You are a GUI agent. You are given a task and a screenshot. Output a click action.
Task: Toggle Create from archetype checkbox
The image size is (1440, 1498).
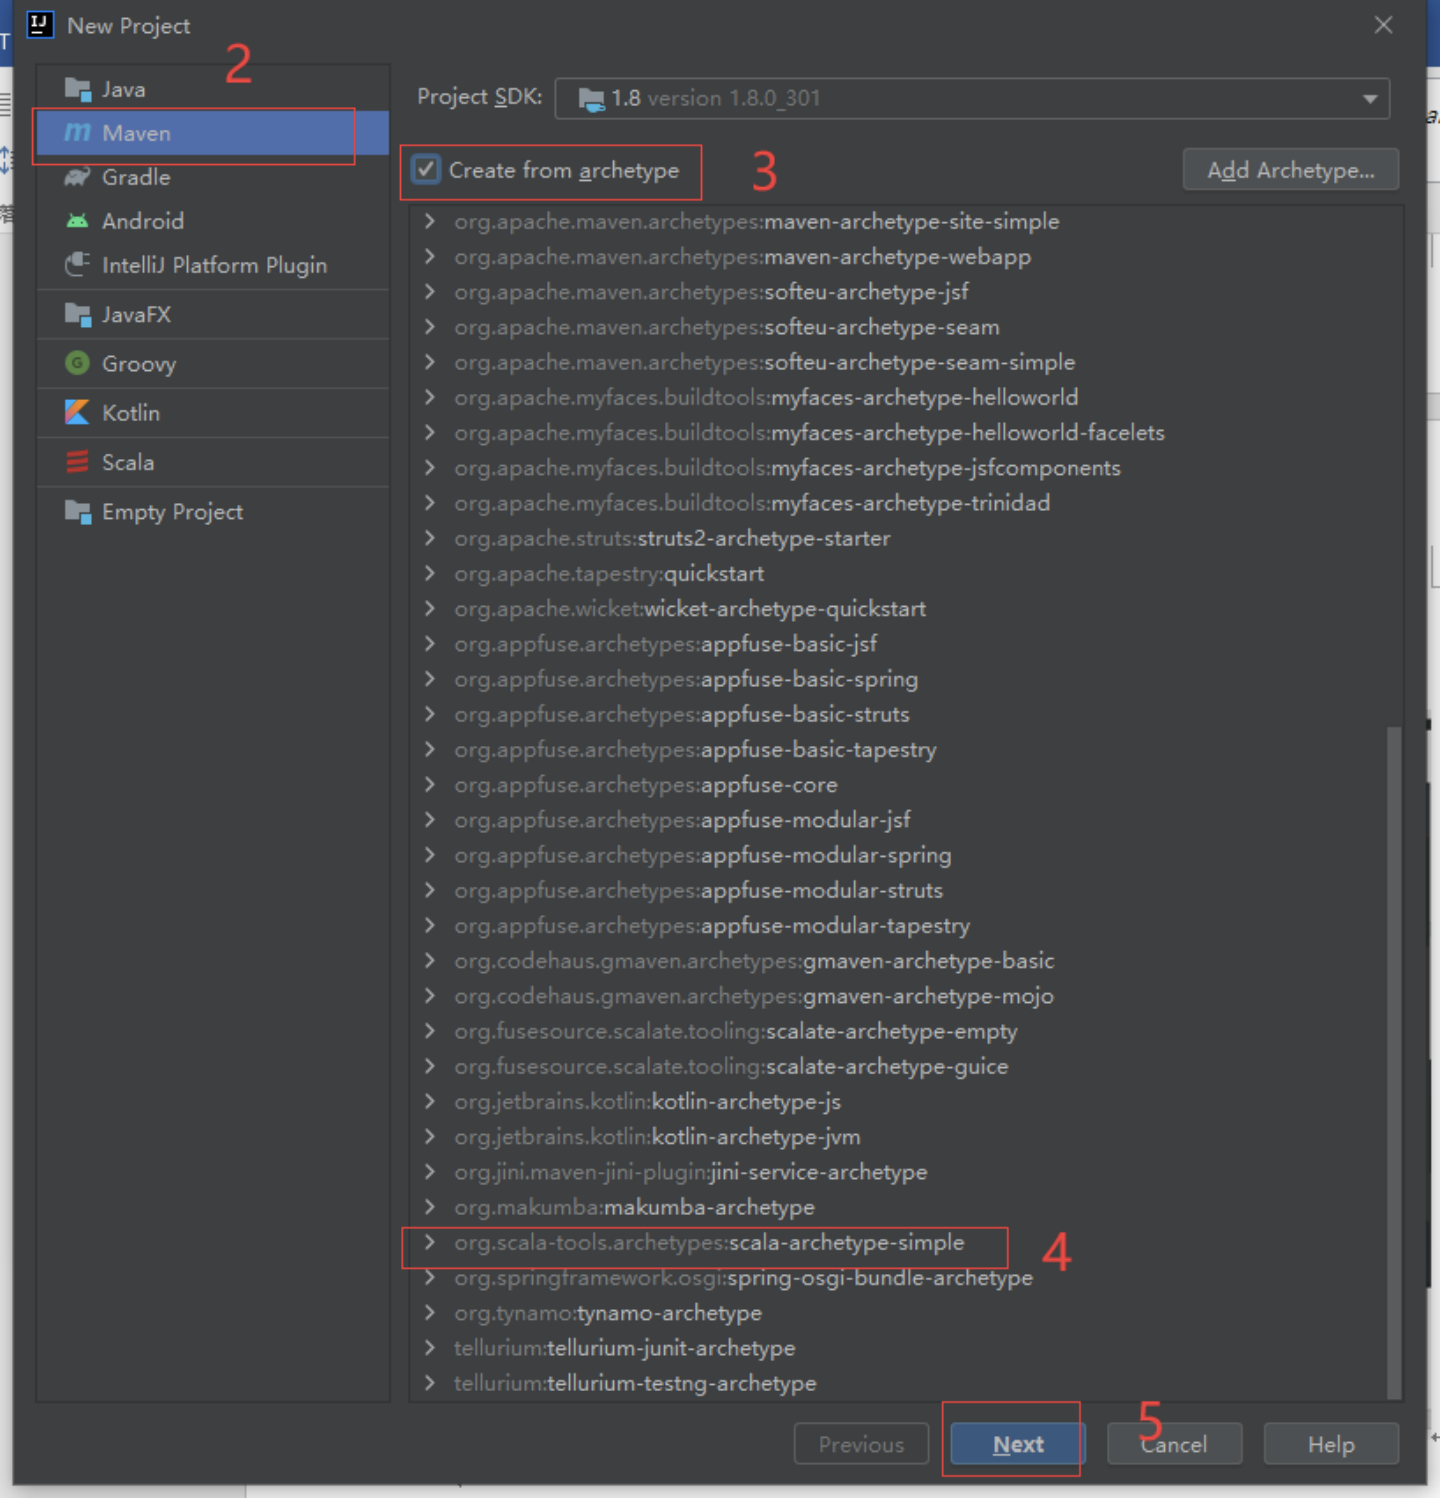pos(426,170)
